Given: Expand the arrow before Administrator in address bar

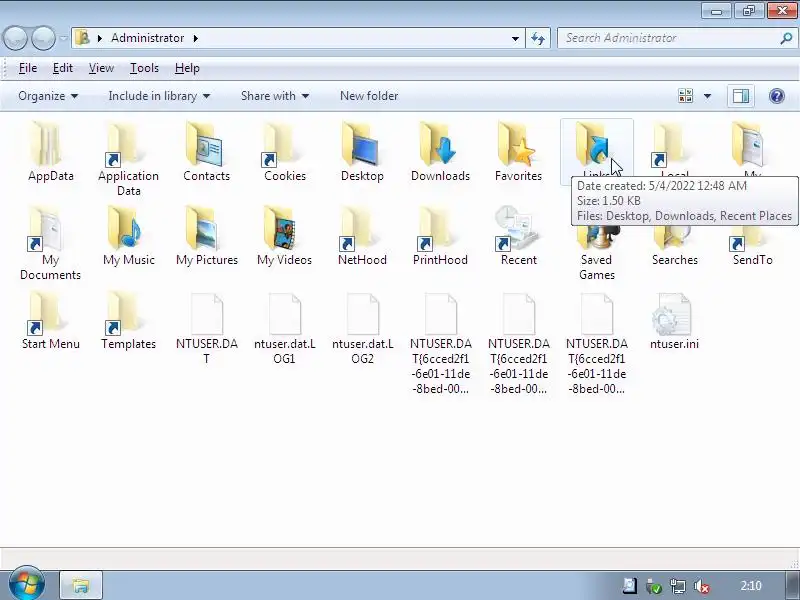Looking at the screenshot, I should click(99, 38).
